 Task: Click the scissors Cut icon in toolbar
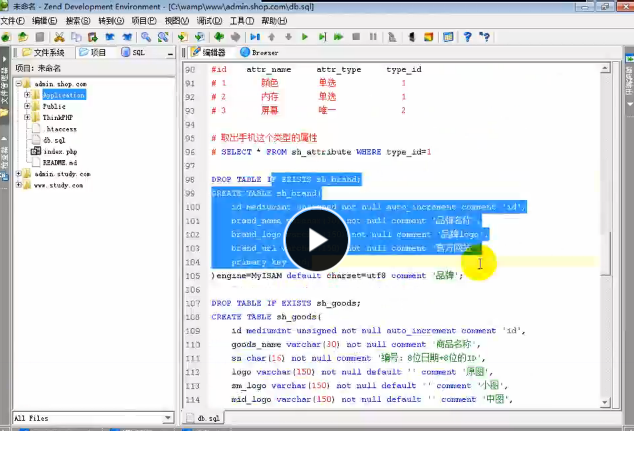(x=59, y=37)
